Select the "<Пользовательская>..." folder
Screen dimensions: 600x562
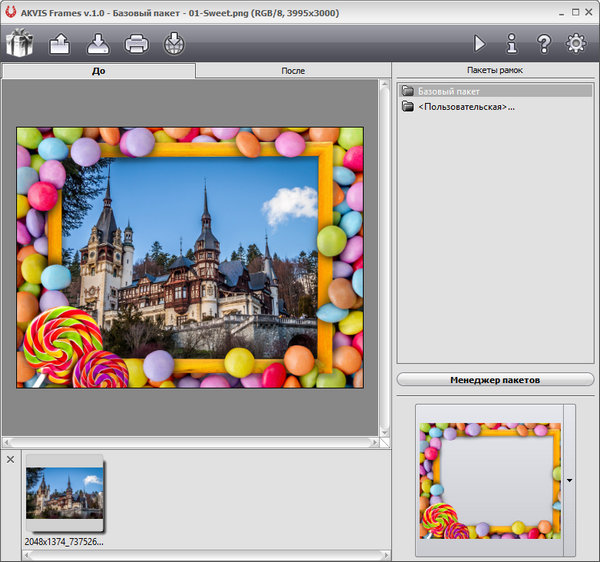pyautogui.click(x=465, y=107)
